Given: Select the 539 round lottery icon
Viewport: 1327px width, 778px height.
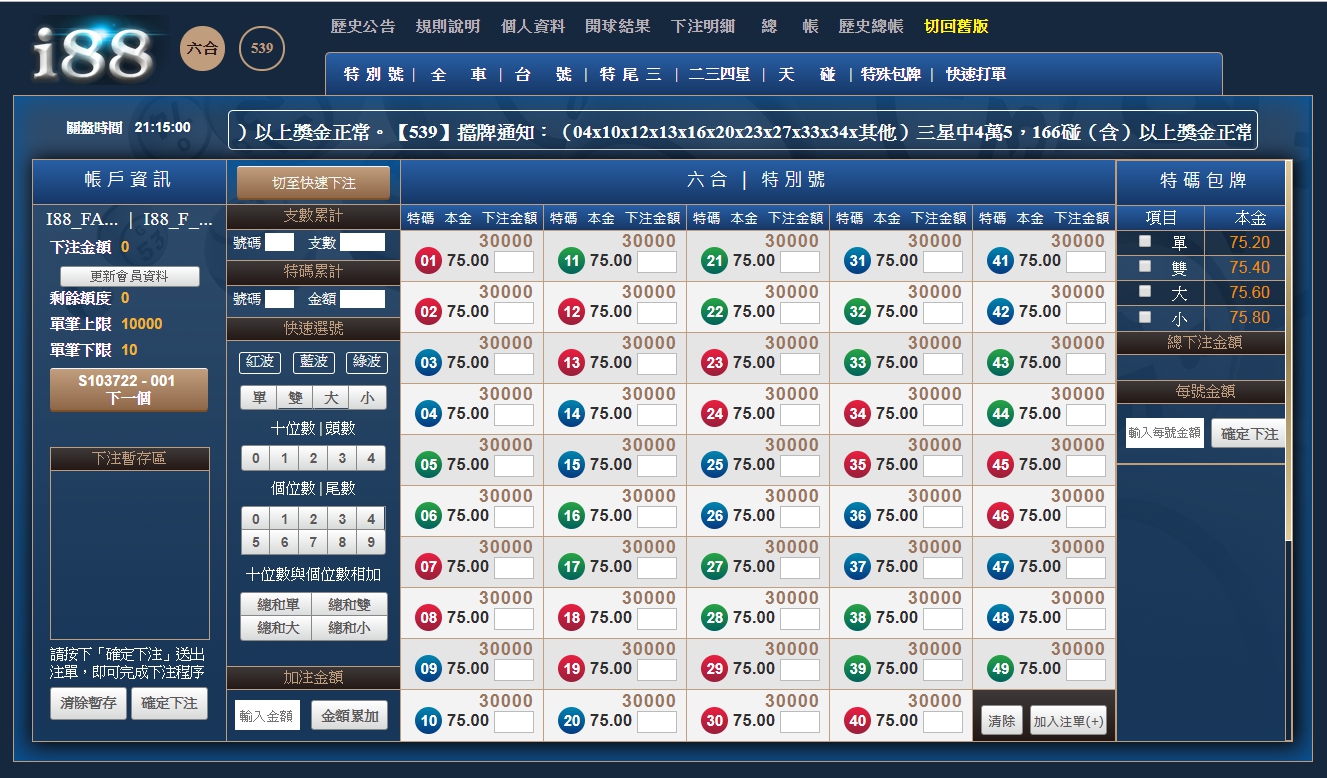Looking at the screenshot, I should 262,49.
